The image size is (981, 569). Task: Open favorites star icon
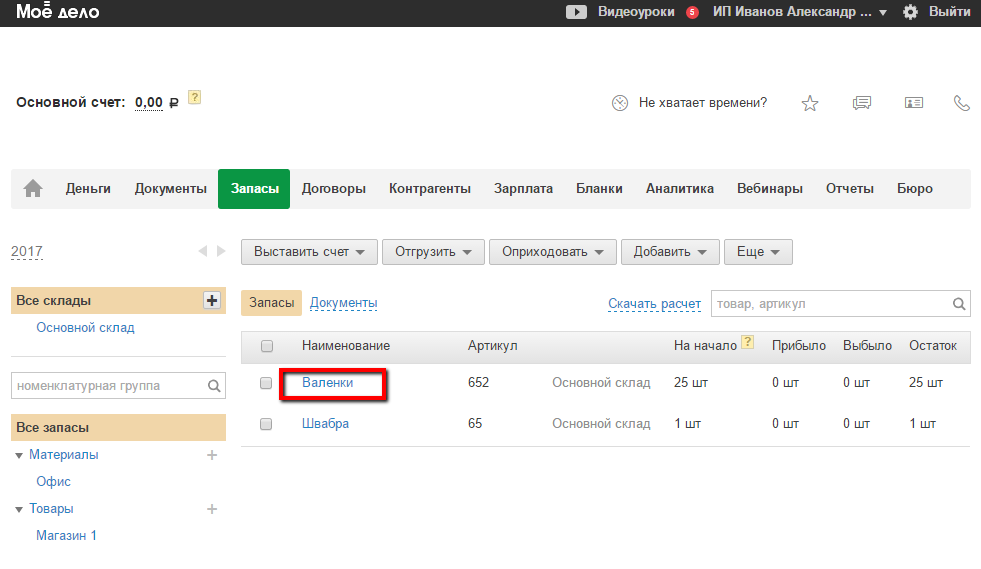810,103
